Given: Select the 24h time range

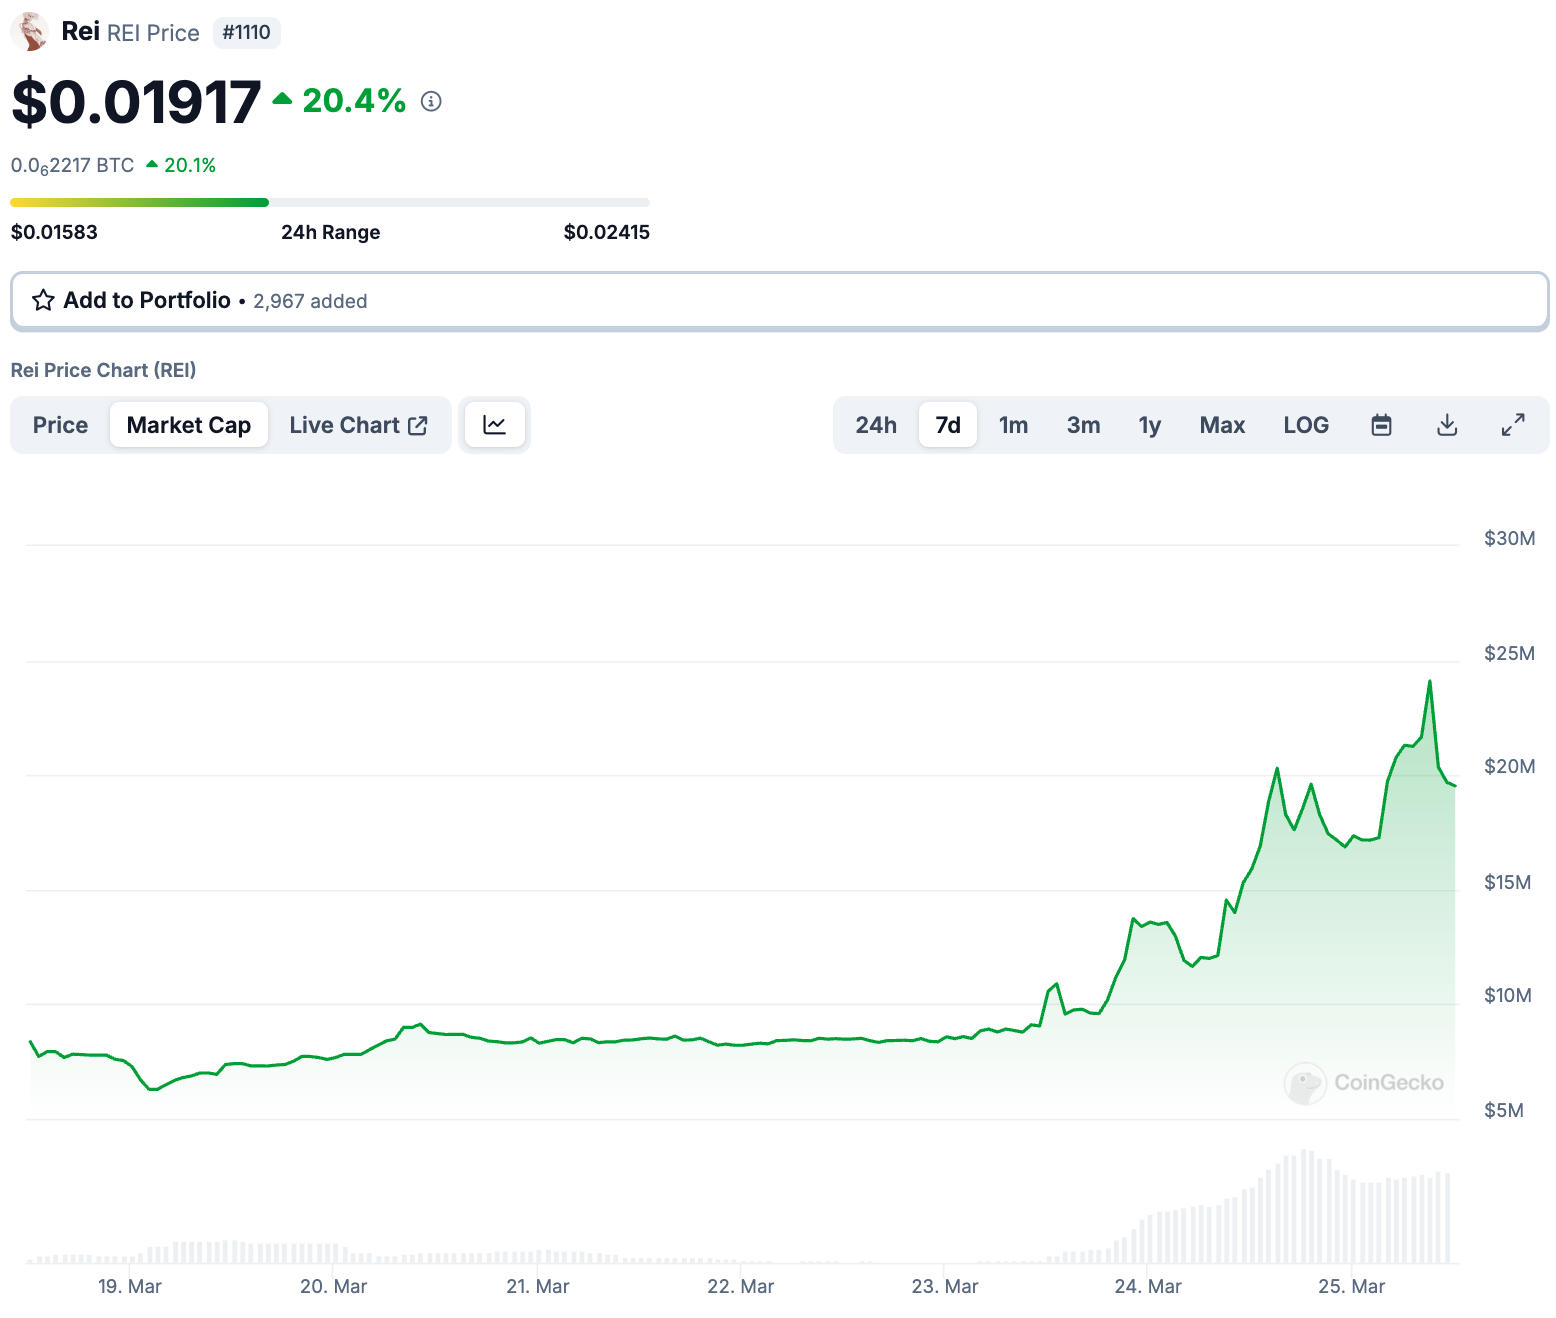Looking at the screenshot, I should click(876, 425).
